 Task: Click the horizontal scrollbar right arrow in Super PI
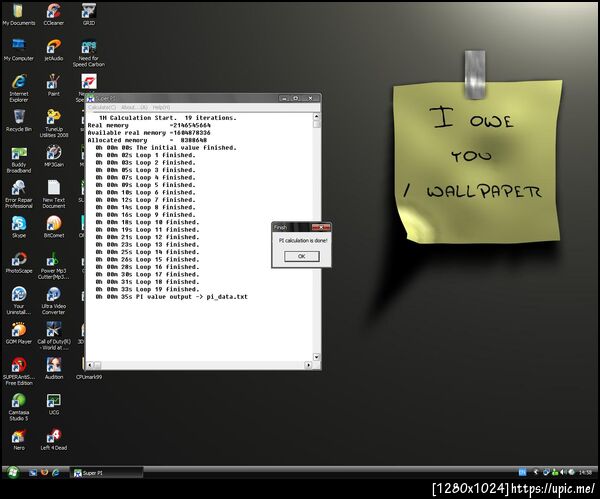[308, 365]
